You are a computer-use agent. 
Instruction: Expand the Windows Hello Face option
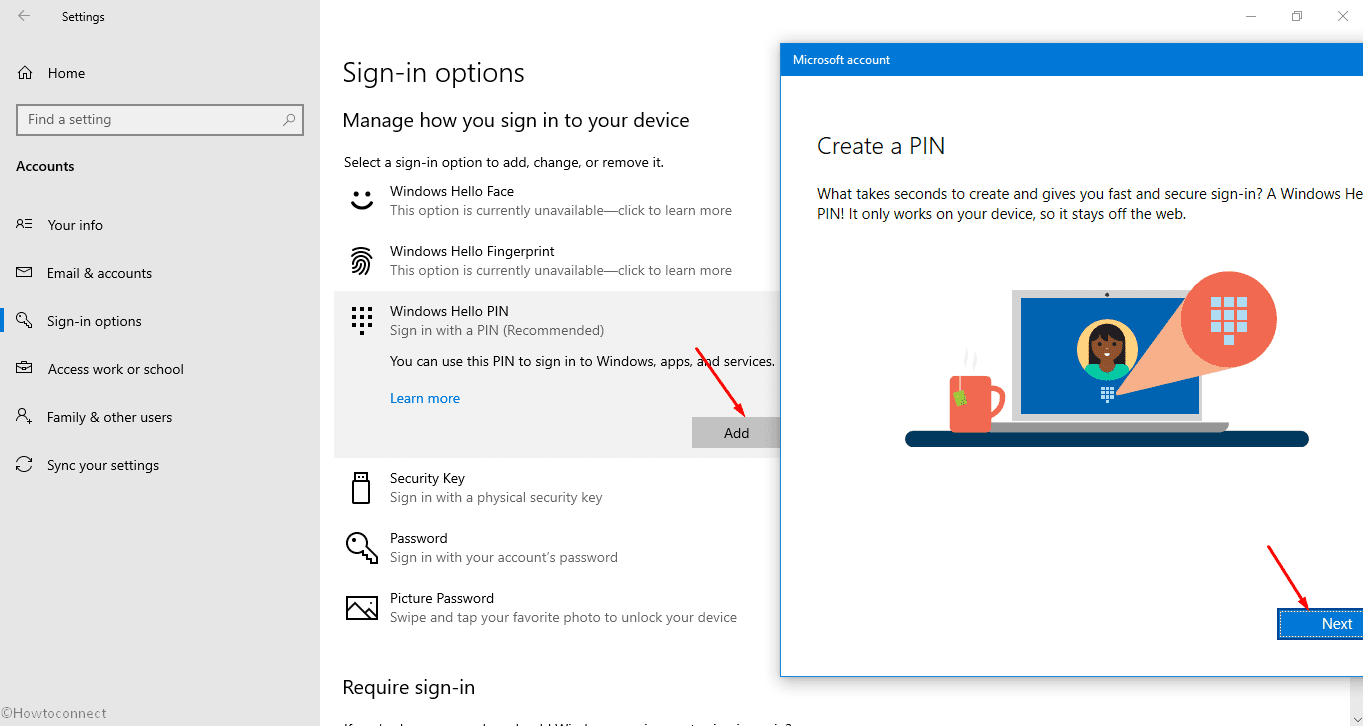tap(557, 200)
